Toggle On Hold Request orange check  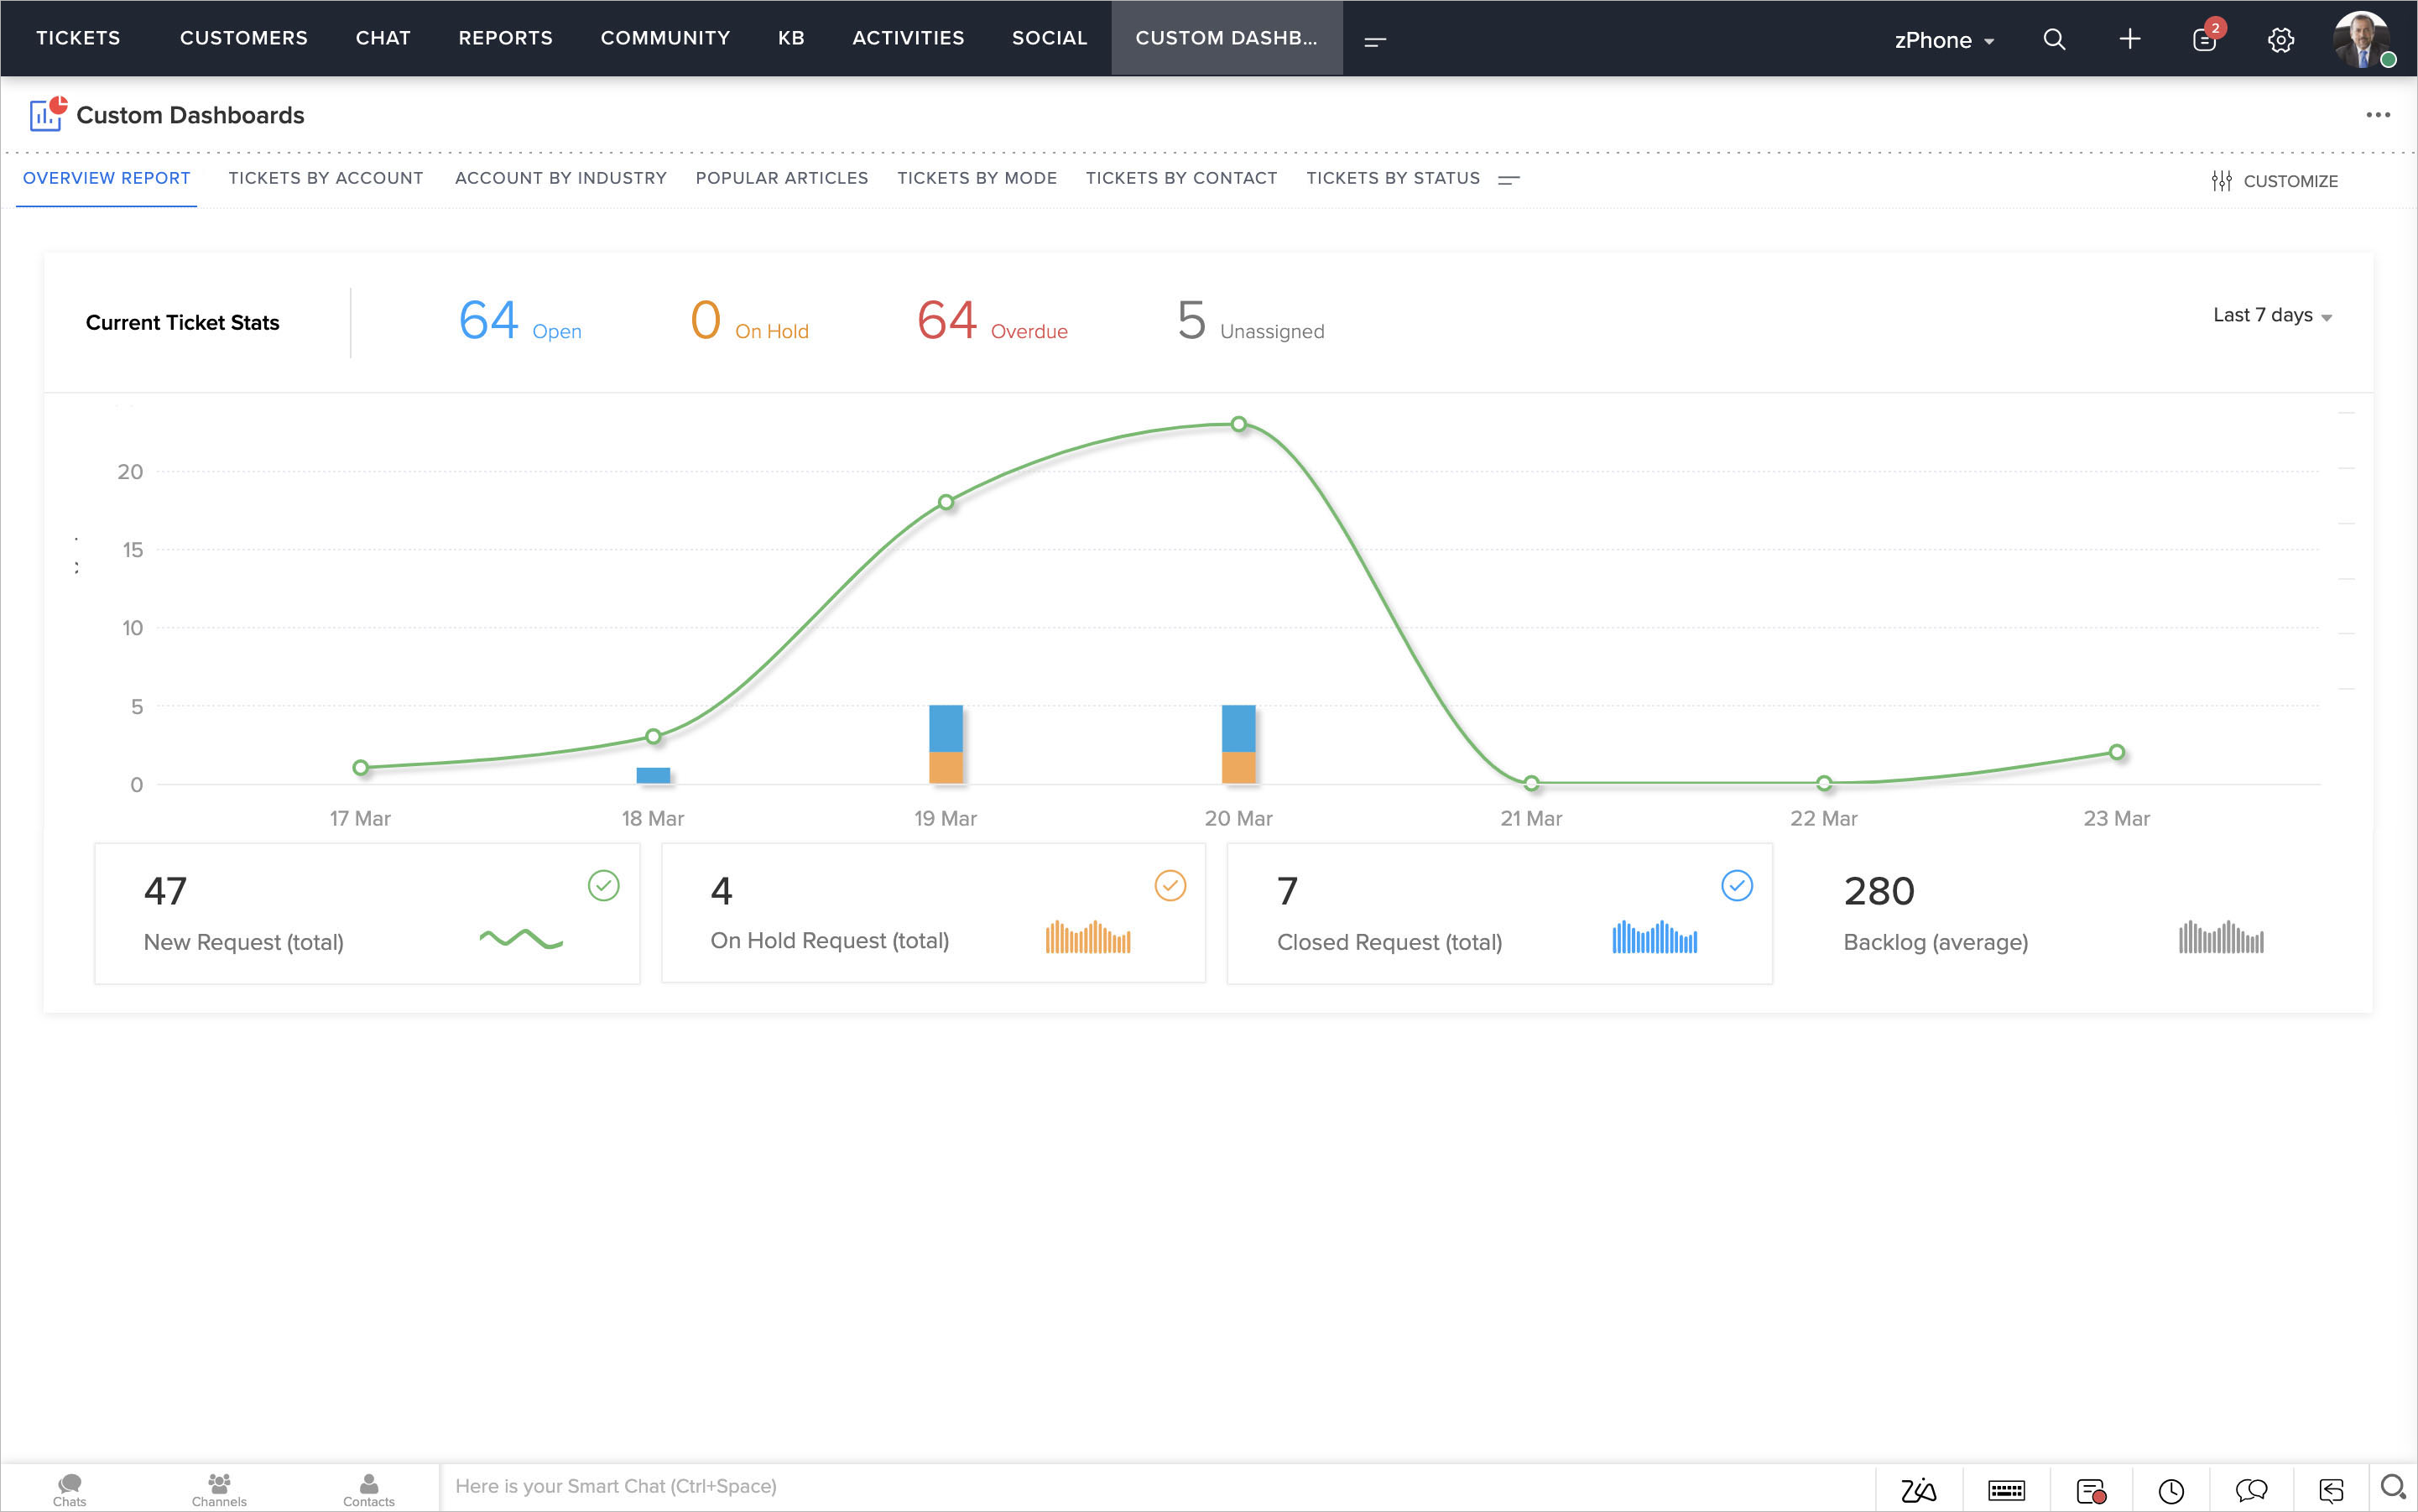tap(1170, 885)
